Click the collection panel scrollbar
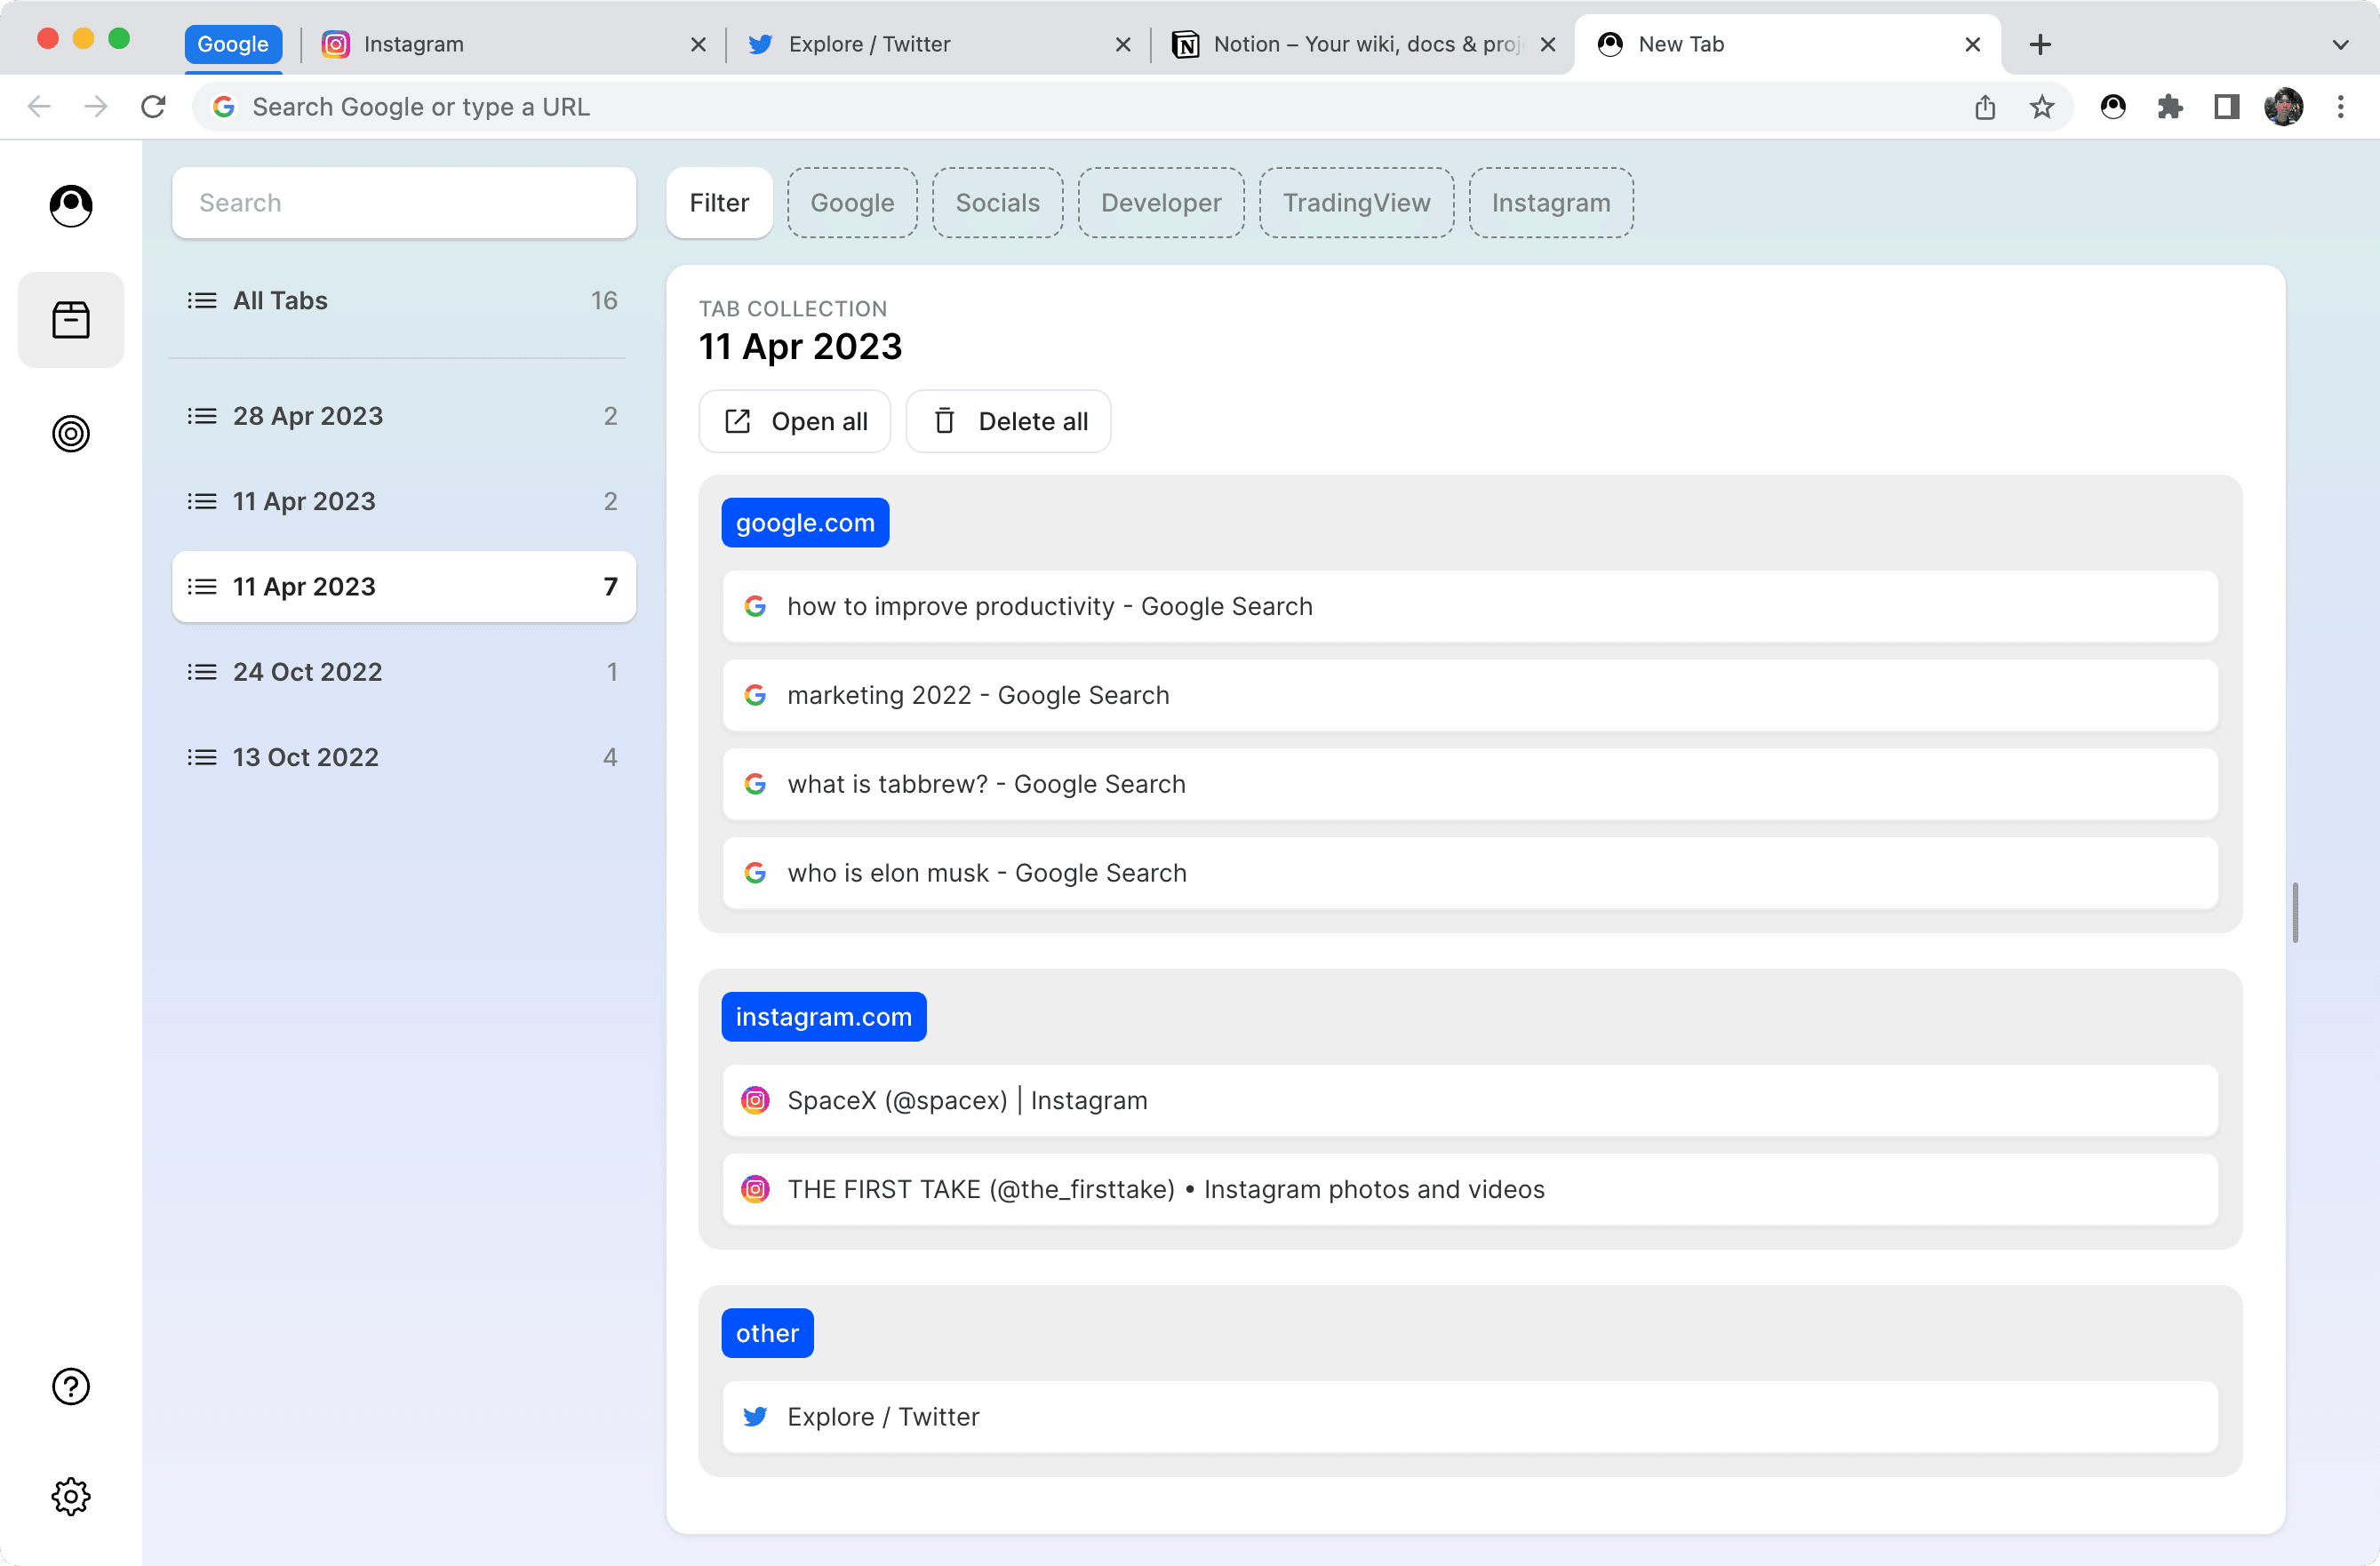The image size is (2380, 1566). (2295, 912)
